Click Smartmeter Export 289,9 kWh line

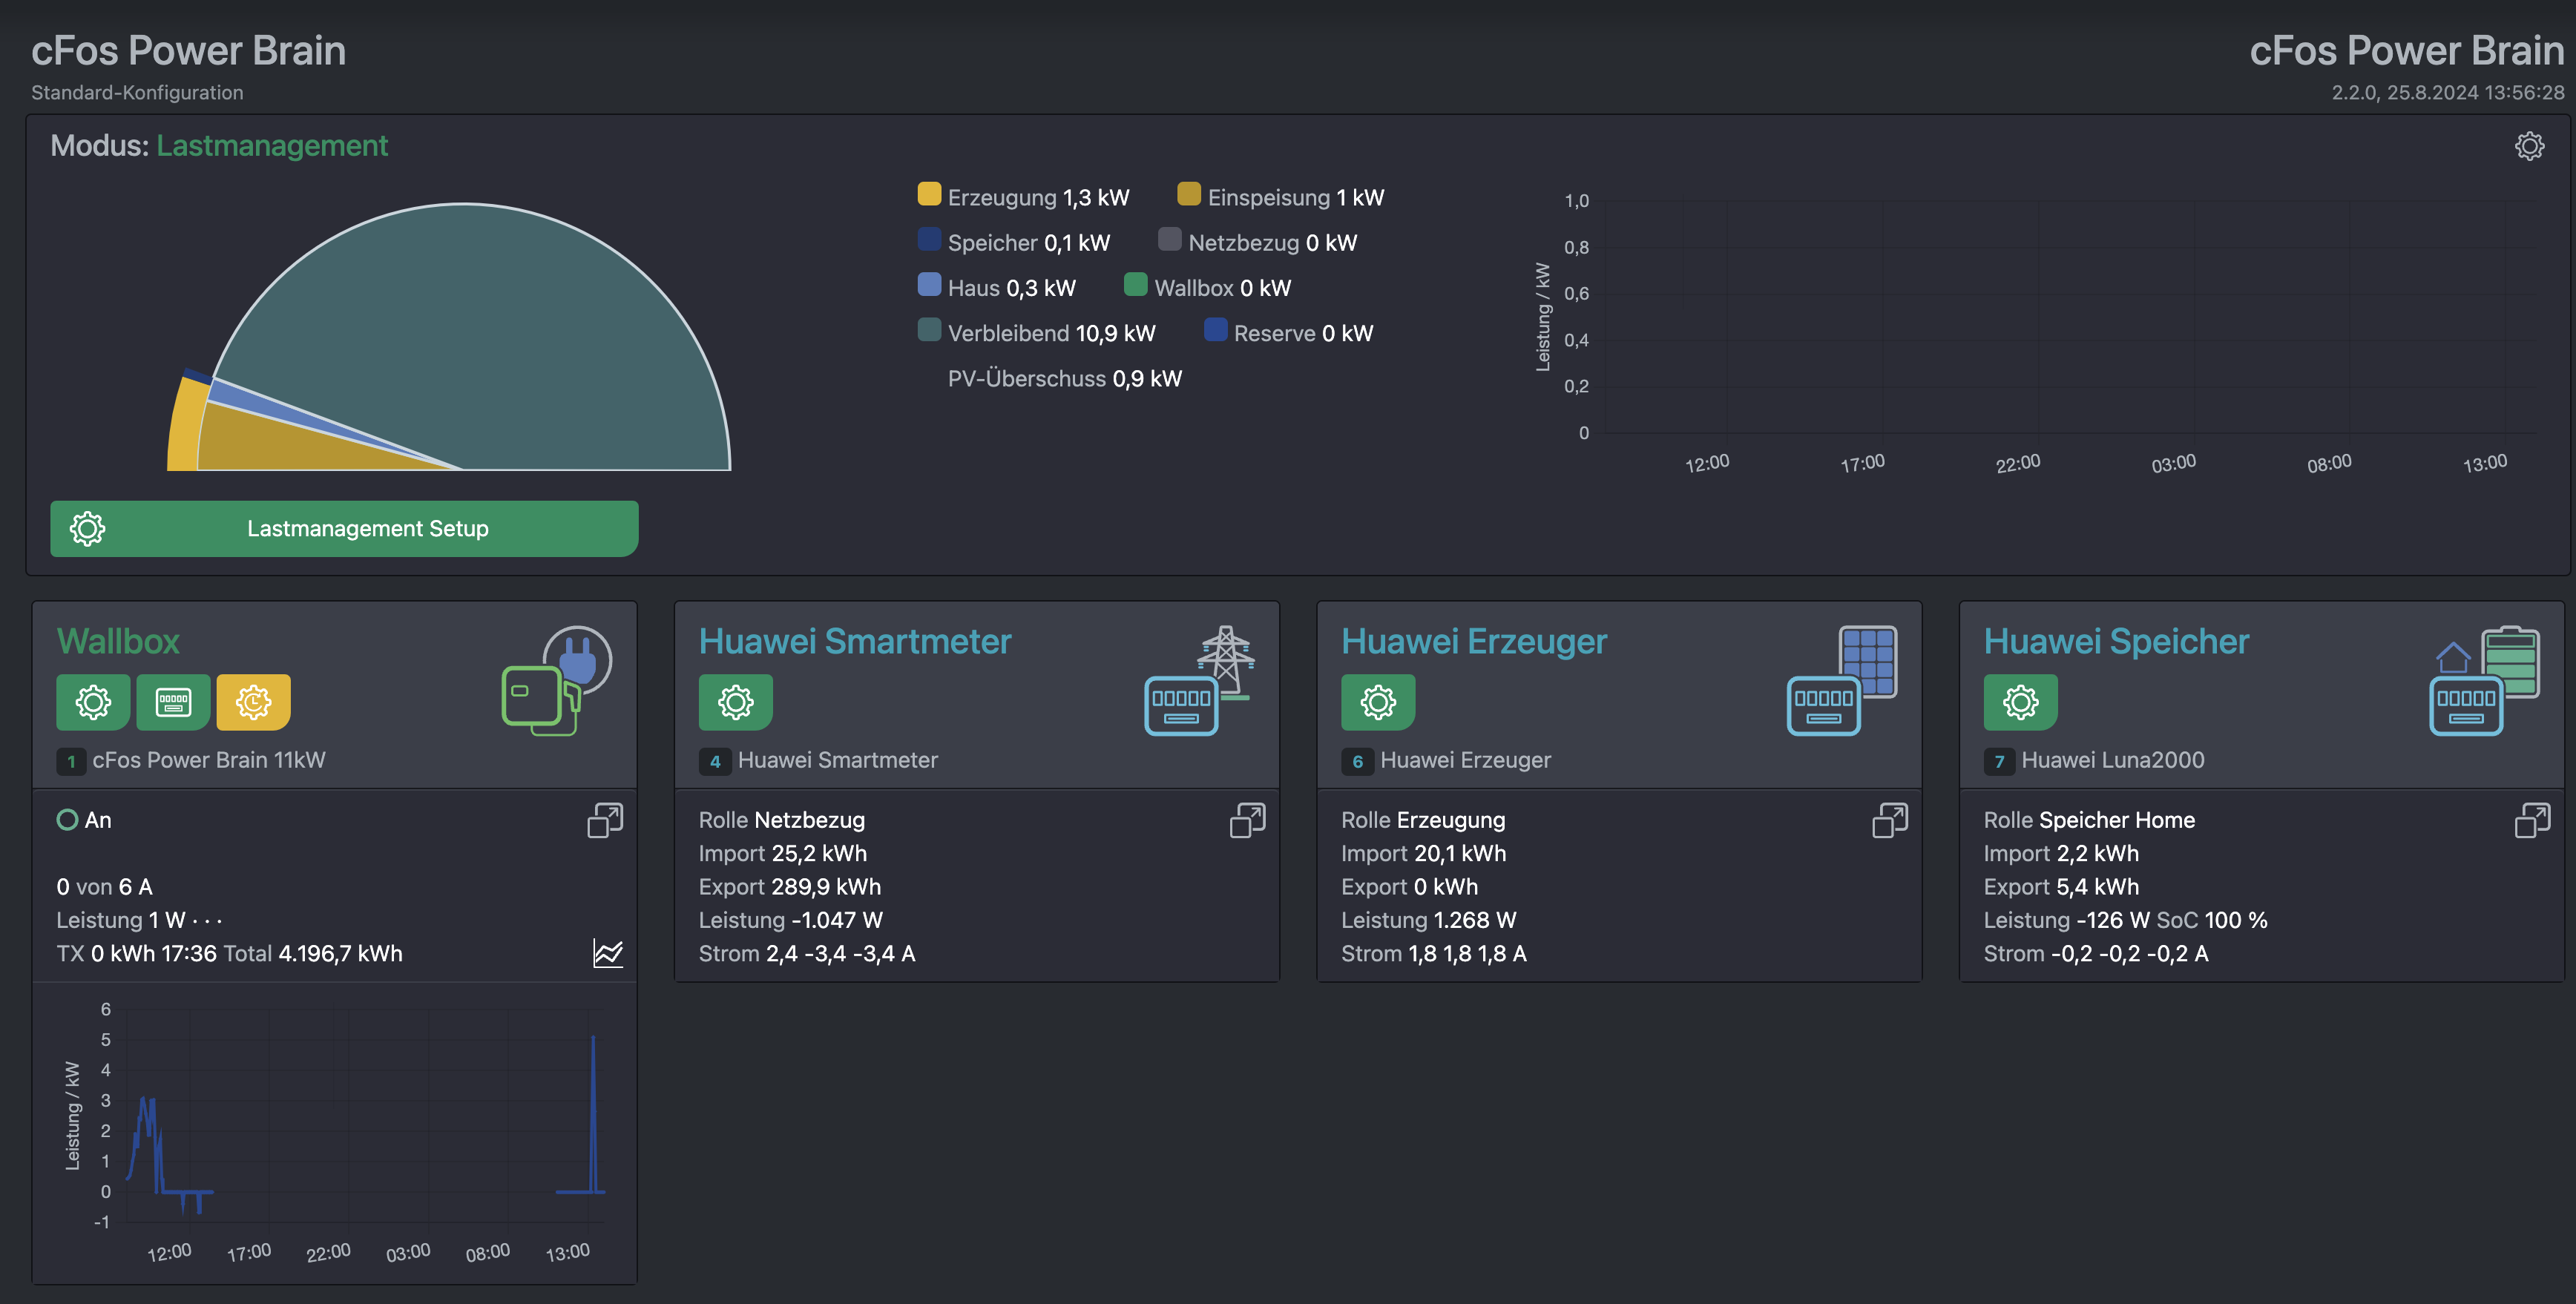click(x=790, y=887)
